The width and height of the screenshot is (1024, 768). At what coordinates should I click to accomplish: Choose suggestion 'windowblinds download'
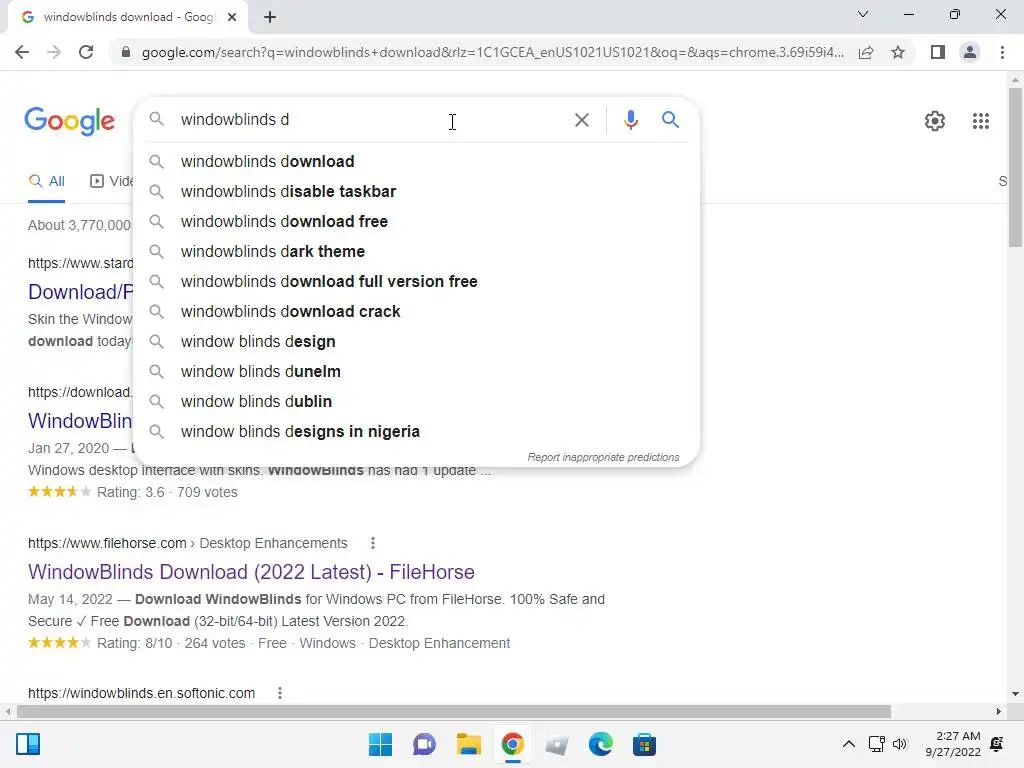(416, 161)
